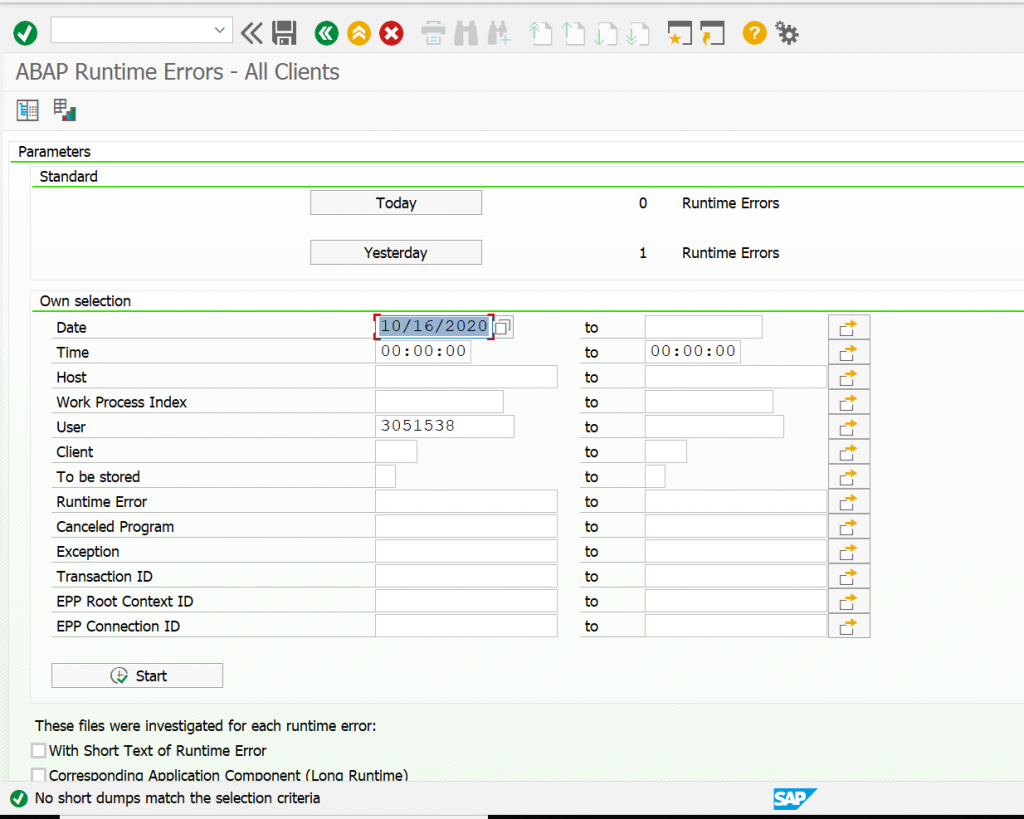Open the command field dropdown
Viewport: 1024px width, 819px height.
[x=220, y=30]
